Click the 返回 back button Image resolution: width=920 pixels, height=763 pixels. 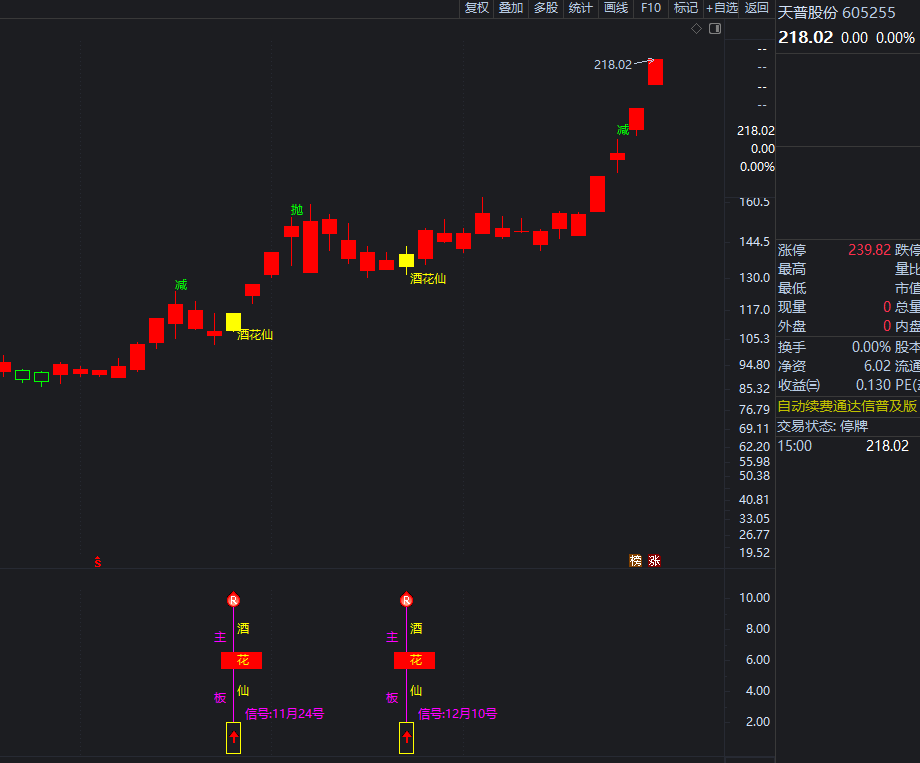tap(756, 8)
